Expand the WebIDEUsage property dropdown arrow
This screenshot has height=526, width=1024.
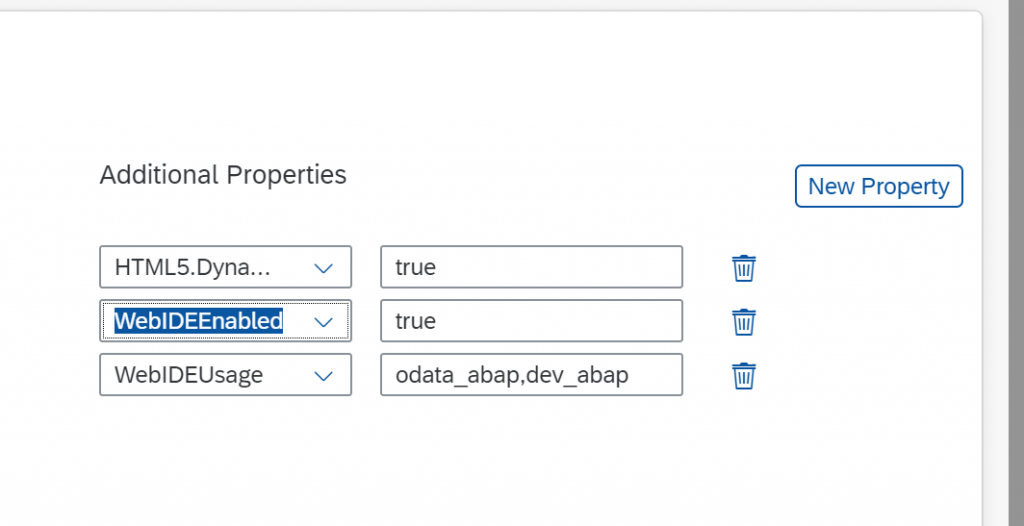323,376
